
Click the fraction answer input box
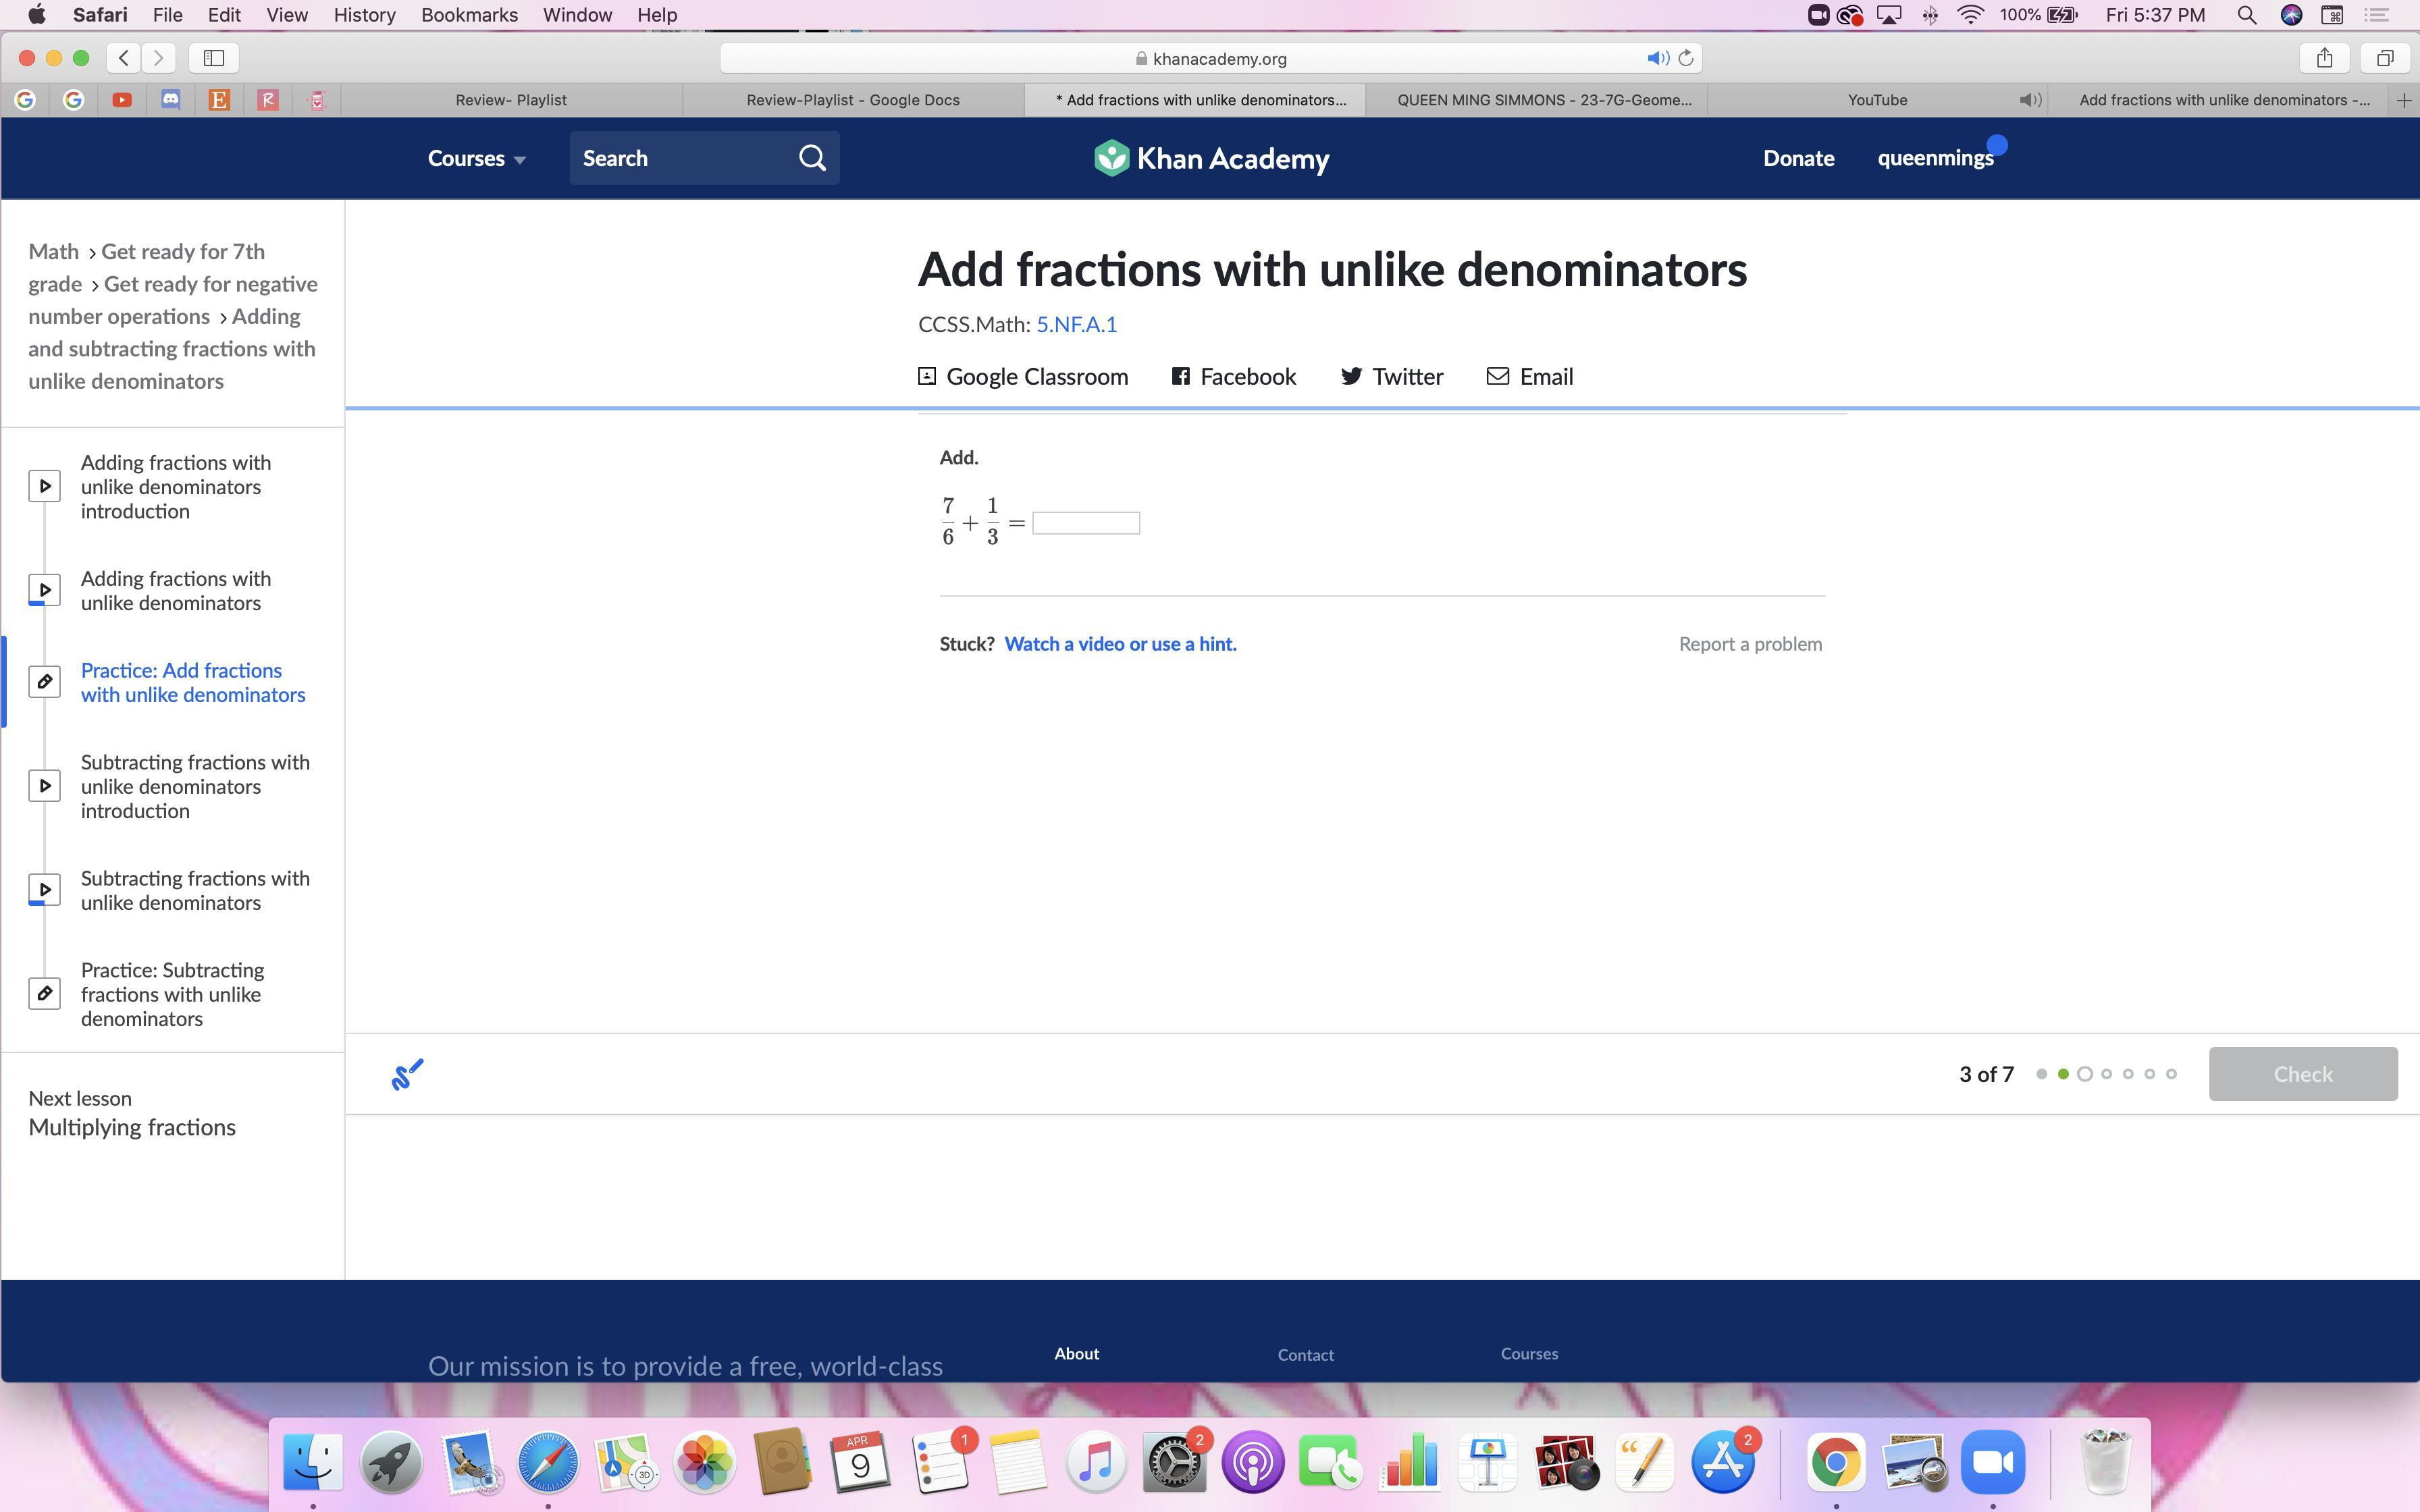click(1086, 523)
